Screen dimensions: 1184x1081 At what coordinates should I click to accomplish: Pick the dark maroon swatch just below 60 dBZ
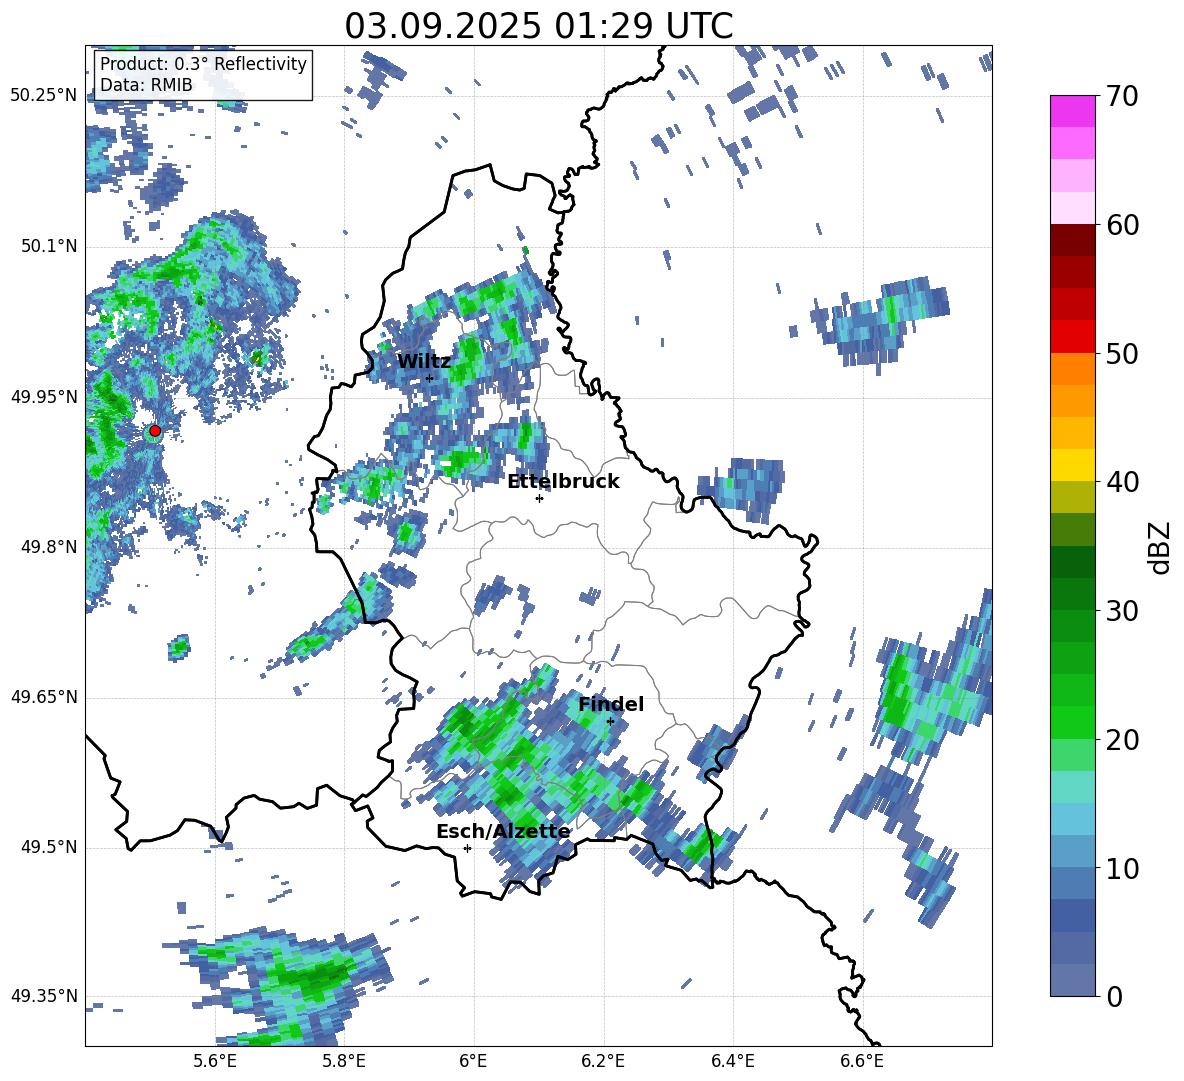(1073, 240)
